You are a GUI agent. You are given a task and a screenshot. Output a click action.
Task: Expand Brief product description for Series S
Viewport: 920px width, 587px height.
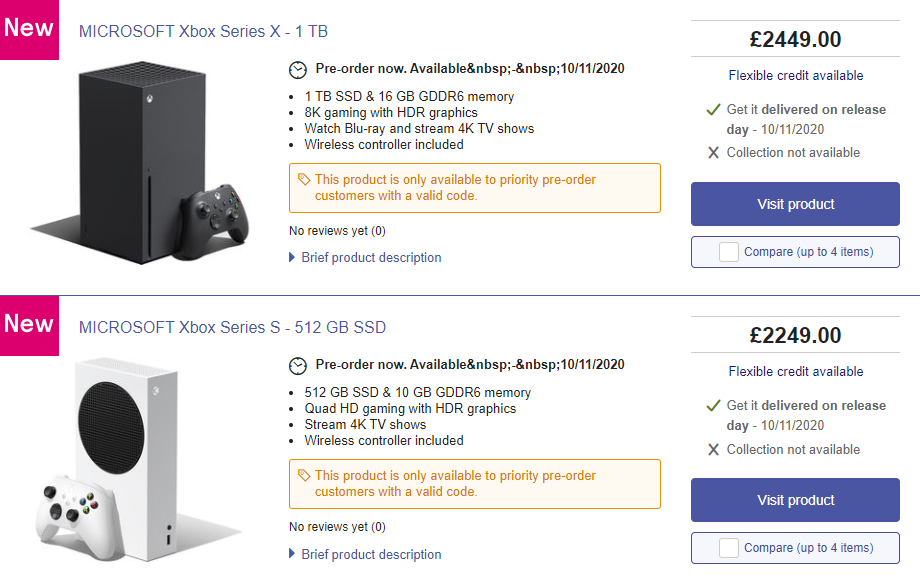pyautogui.click(x=370, y=554)
